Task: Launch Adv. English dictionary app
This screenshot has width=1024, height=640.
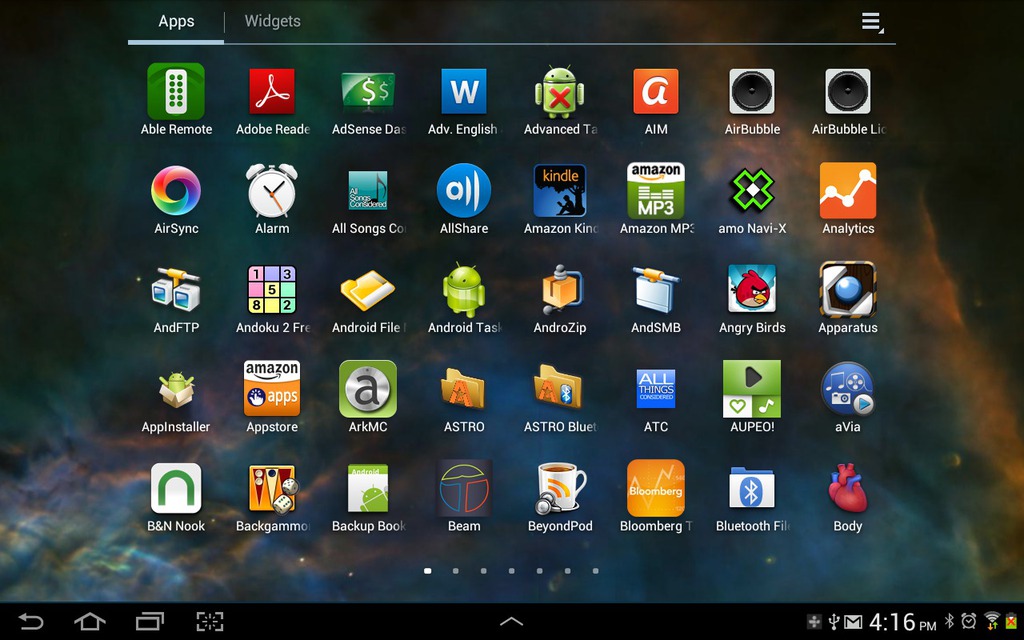Action: coord(464,91)
